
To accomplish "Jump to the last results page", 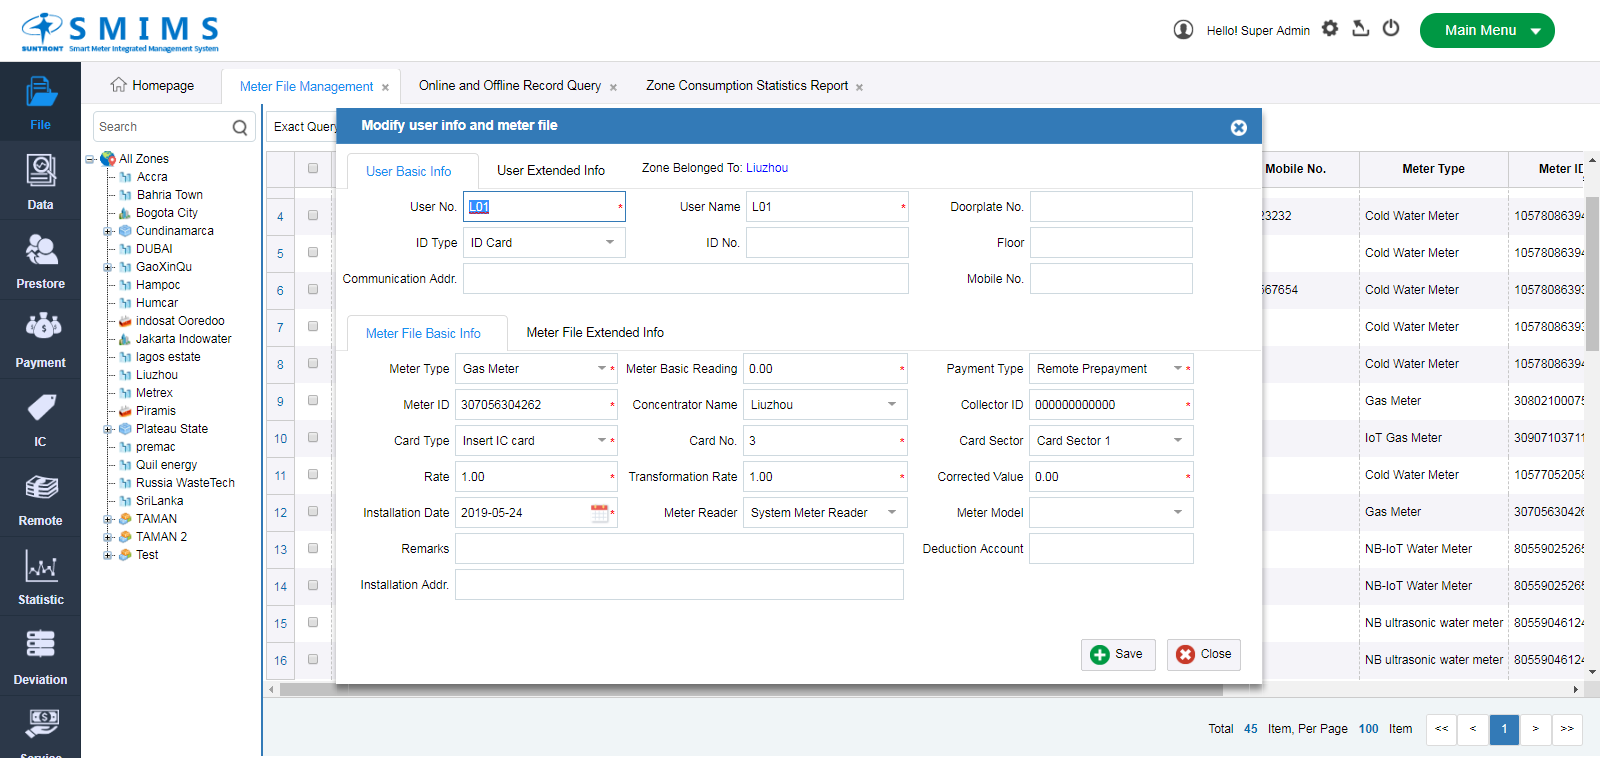I will [x=1567, y=729].
